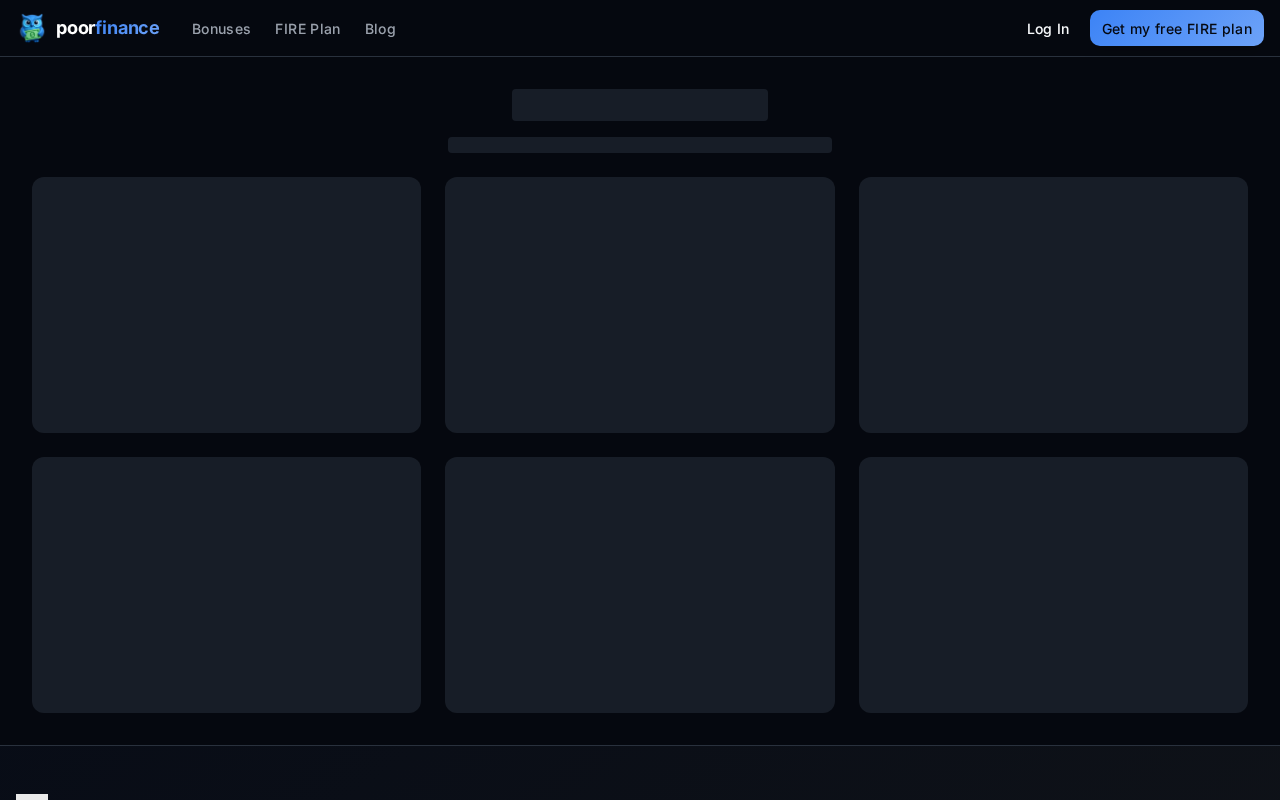This screenshot has width=1280, height=800.
Task: Click the page title skeleton placeholder bar
Action: (640, 105)
